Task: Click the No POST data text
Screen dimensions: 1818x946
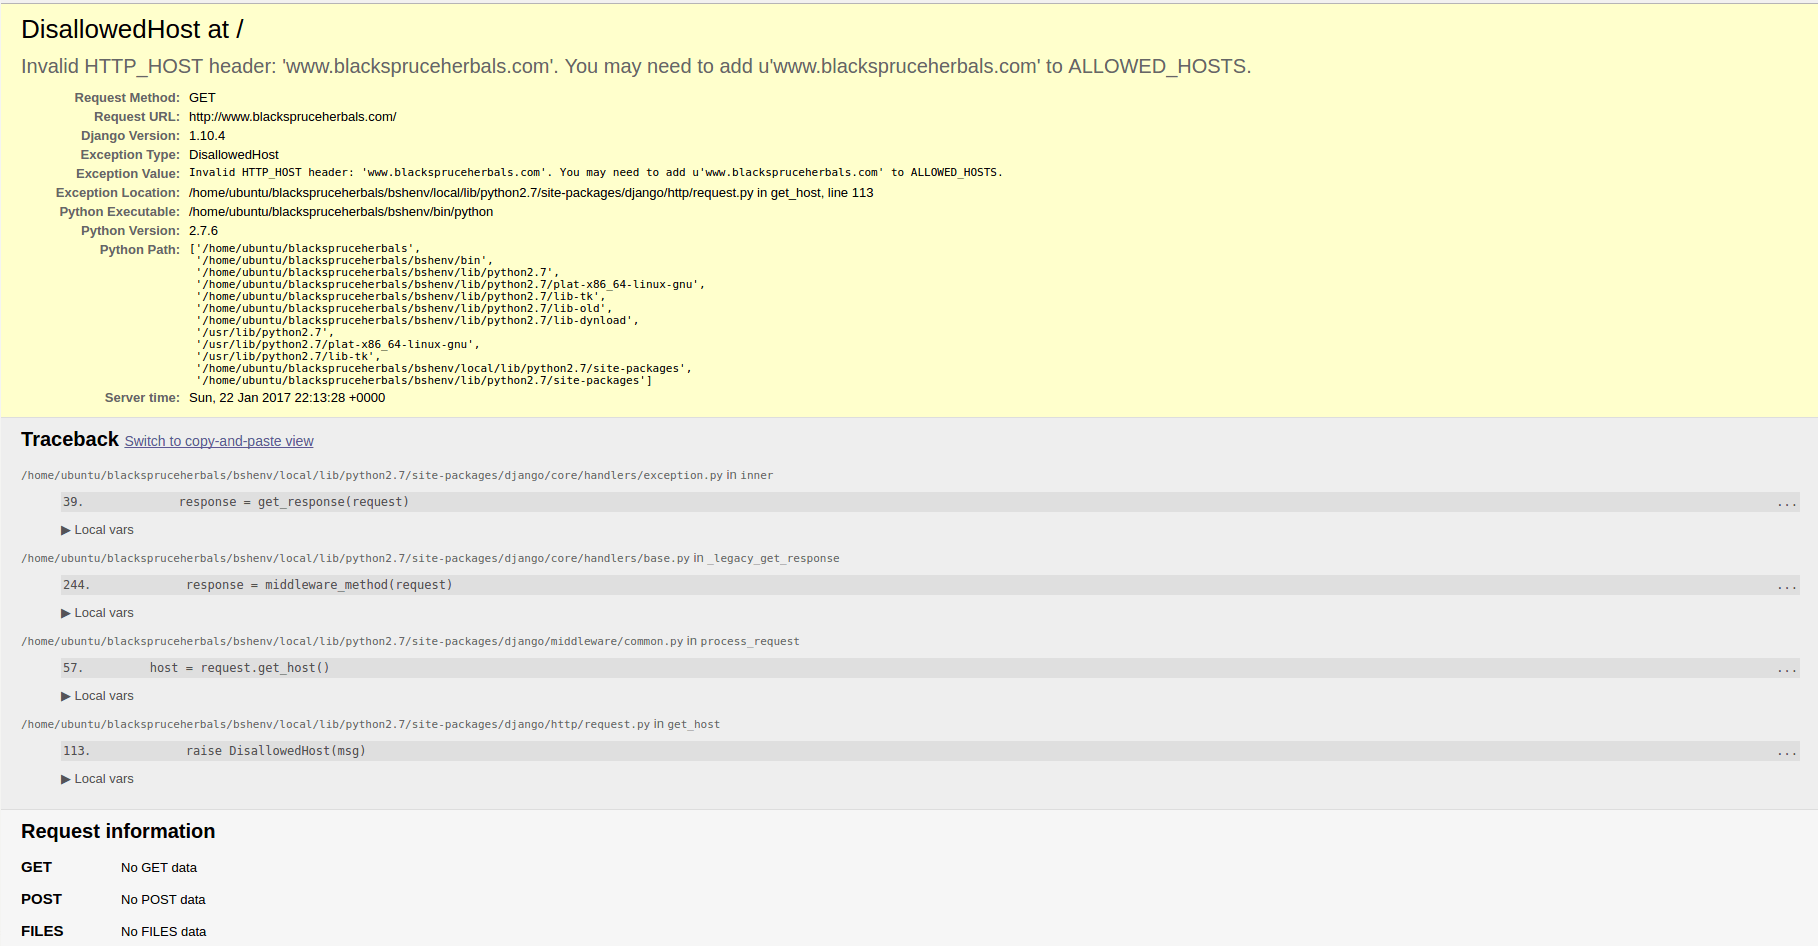Action: click(x=163, y=900)
